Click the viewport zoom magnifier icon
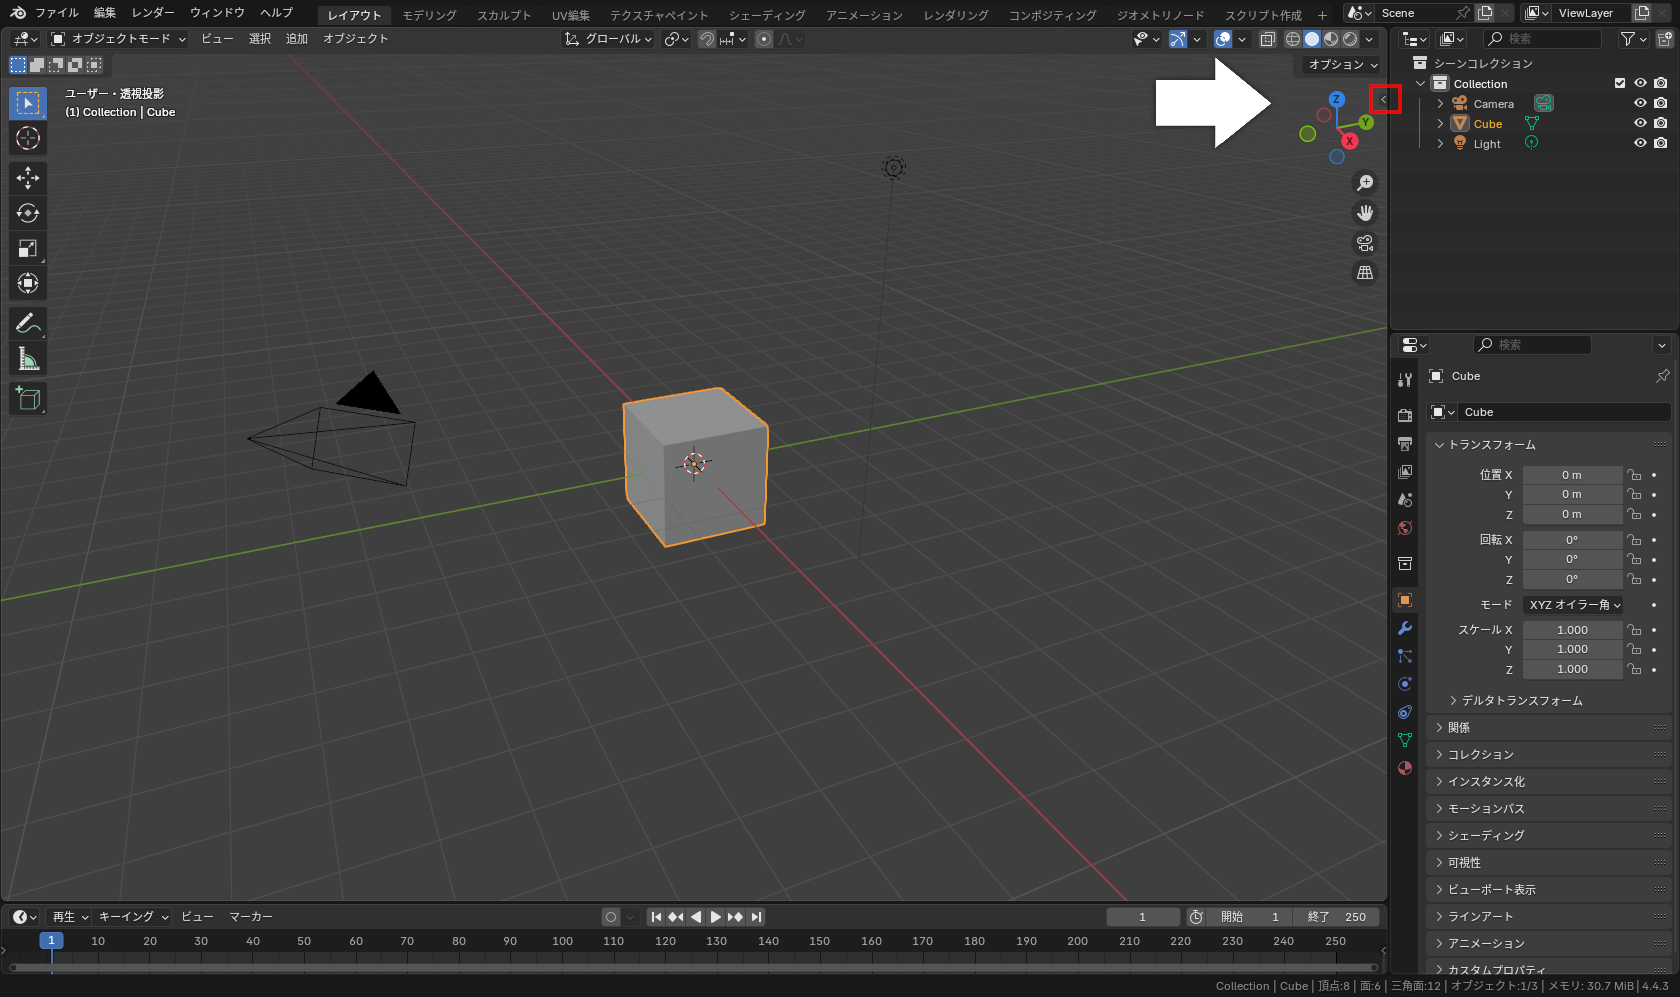Image resolution: width=1680 pixels, height=997 pixels. [x=1365, y=183]
